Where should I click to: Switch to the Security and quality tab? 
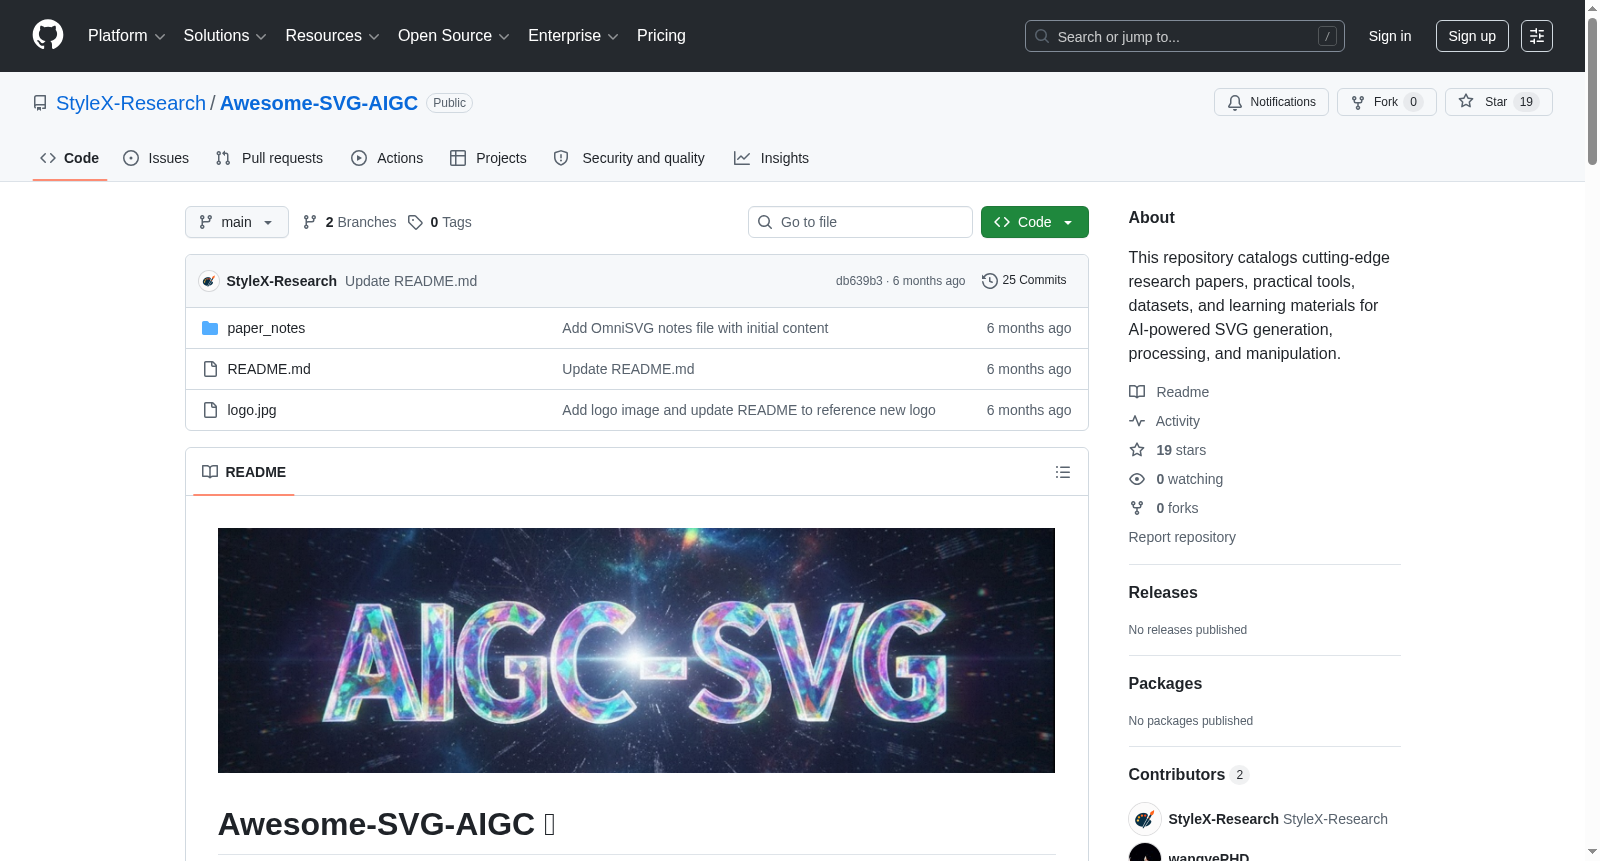(x=629, y=158)
